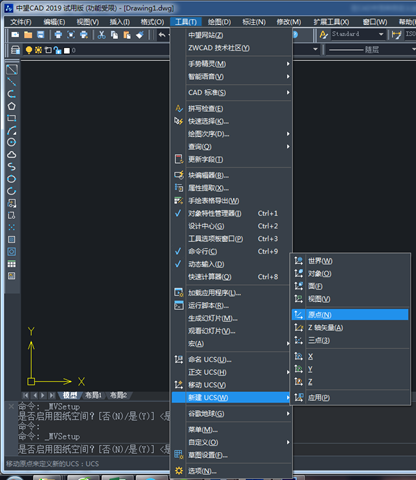Open the Layer Properties Manager icon
416x480 pixels.
pos(15,50)
